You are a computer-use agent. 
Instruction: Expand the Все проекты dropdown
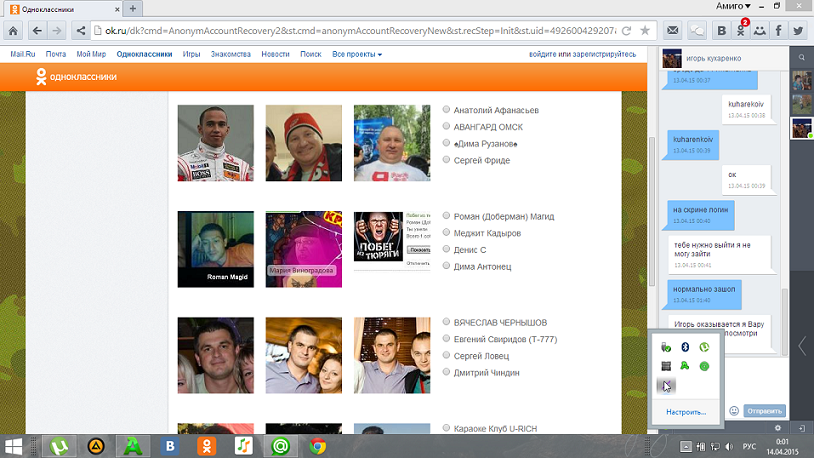pos(357,54)
